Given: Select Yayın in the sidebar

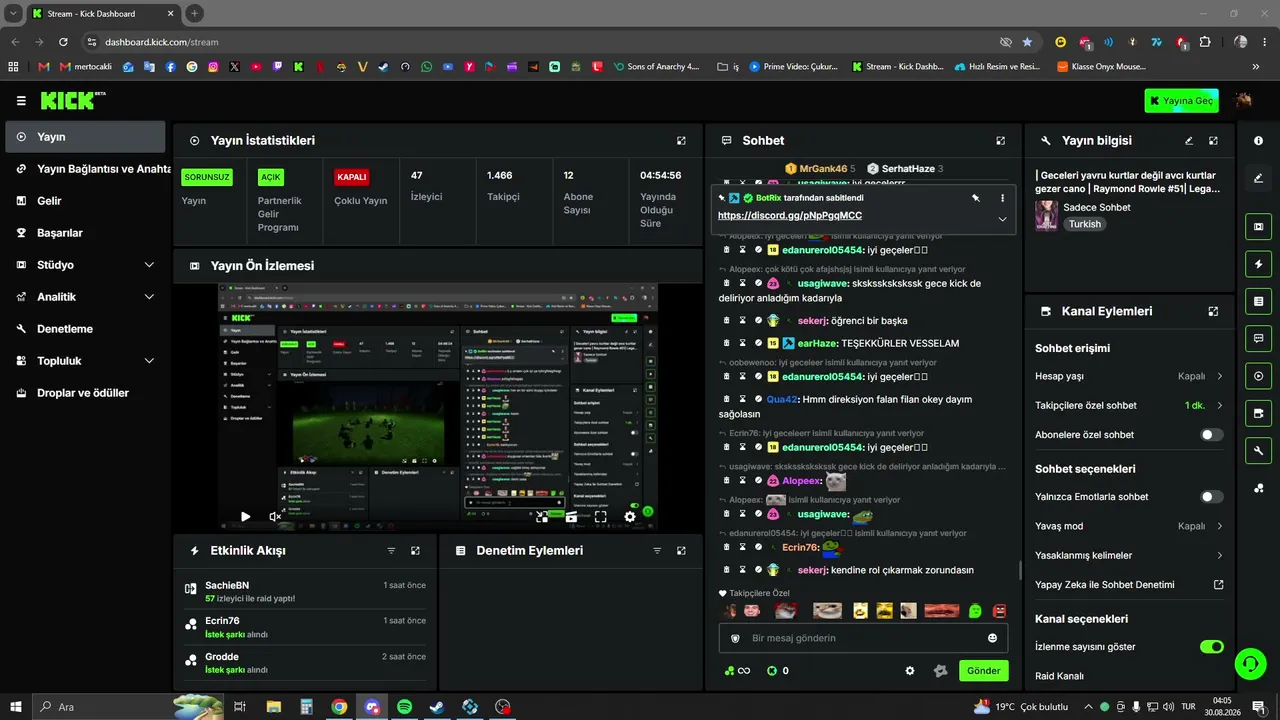Looking at the screenshot, I should [85, 137].
